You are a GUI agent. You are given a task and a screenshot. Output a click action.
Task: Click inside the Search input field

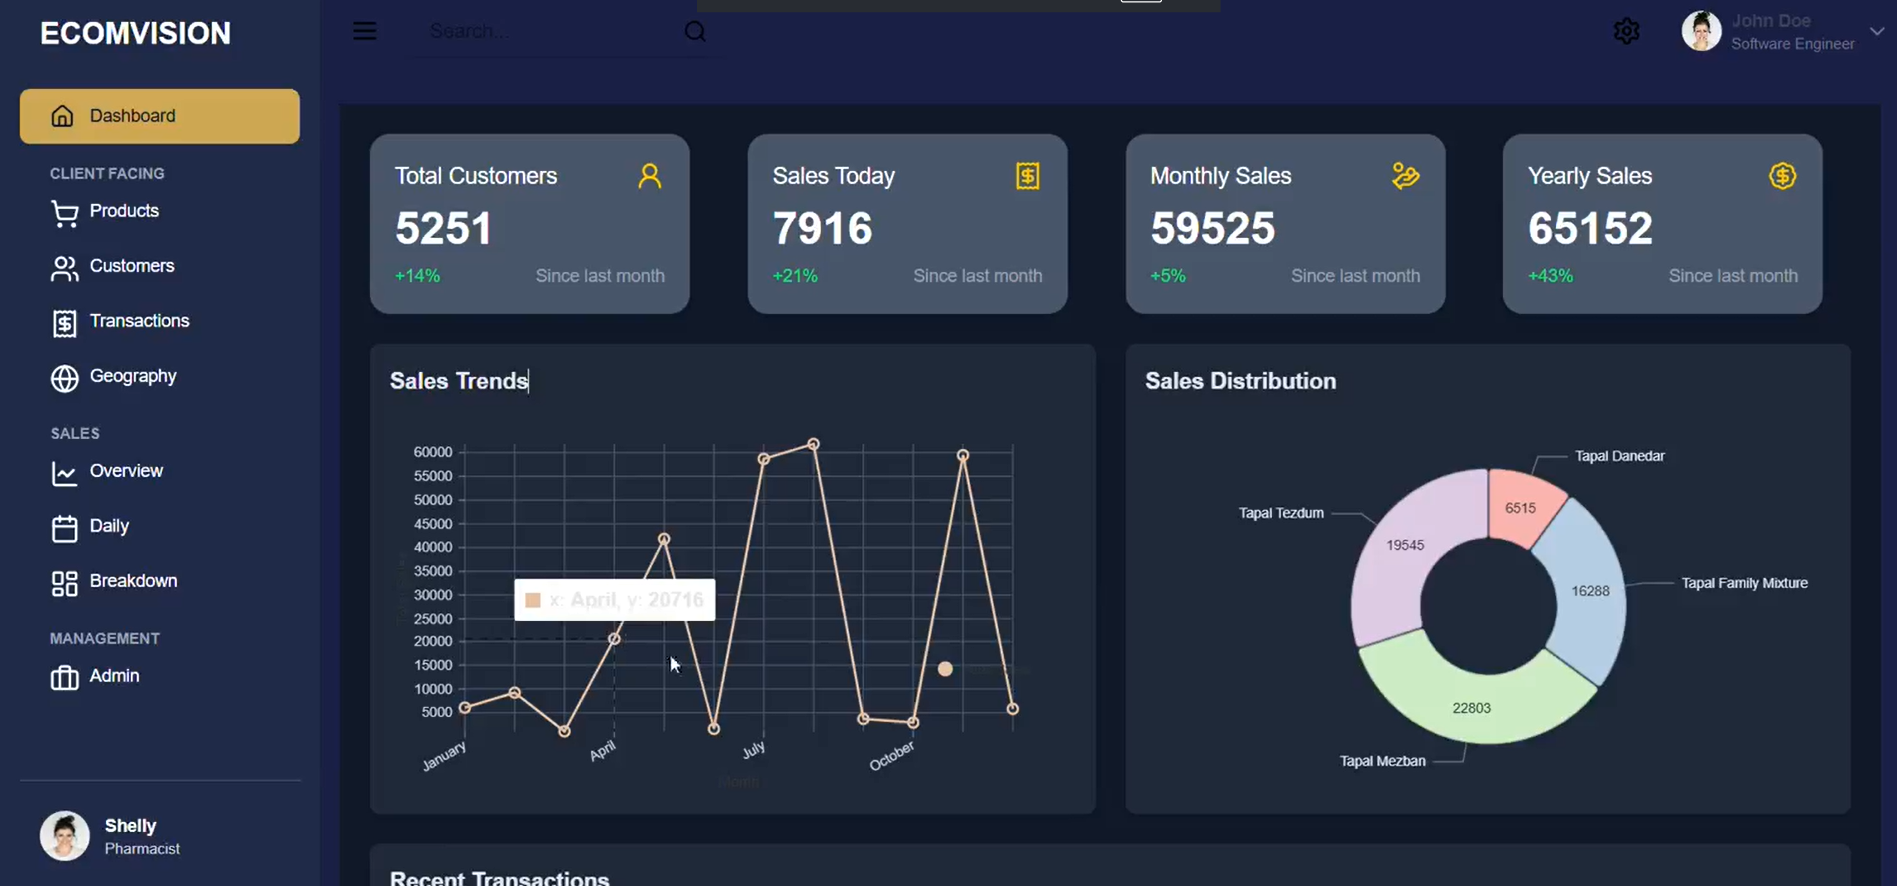550,32
